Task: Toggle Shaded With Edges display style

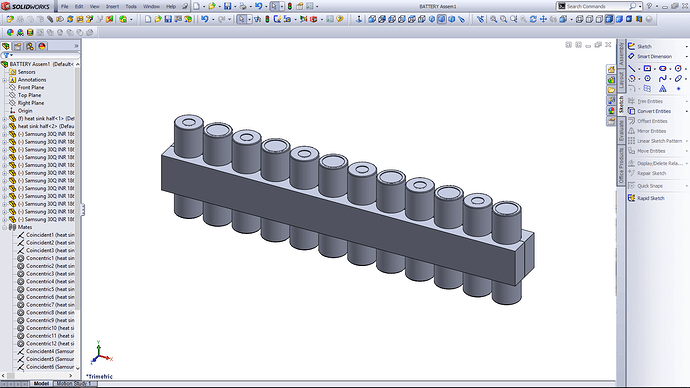Action: pos(609,19)
